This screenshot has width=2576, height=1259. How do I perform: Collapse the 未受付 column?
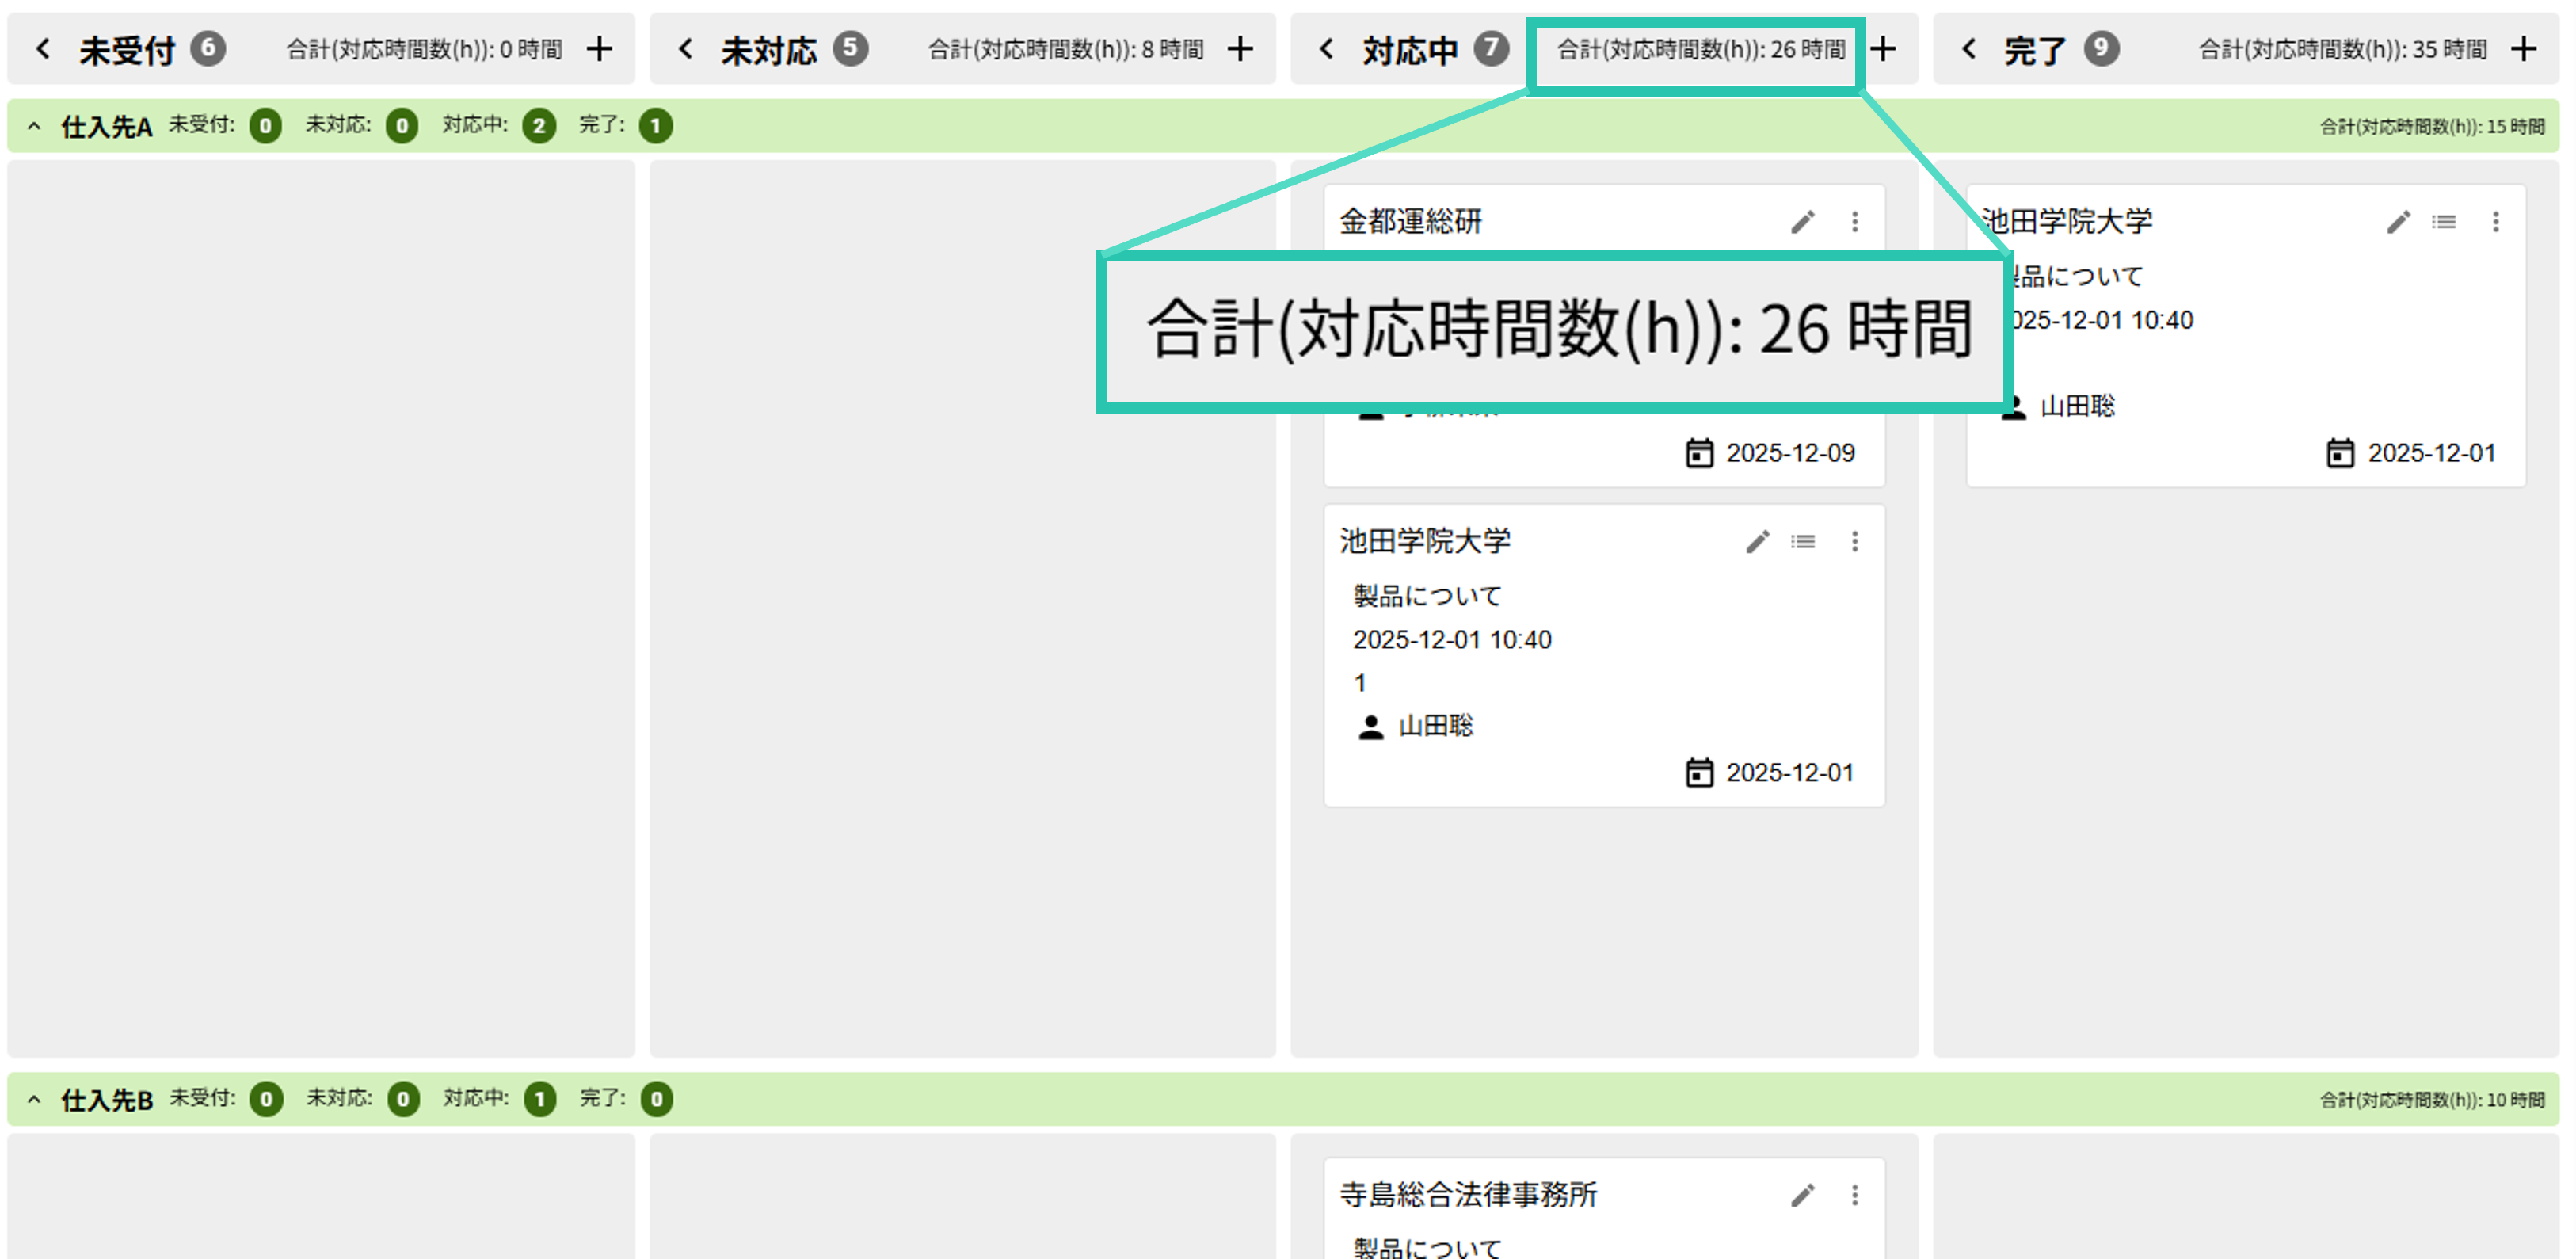[43, 48]
